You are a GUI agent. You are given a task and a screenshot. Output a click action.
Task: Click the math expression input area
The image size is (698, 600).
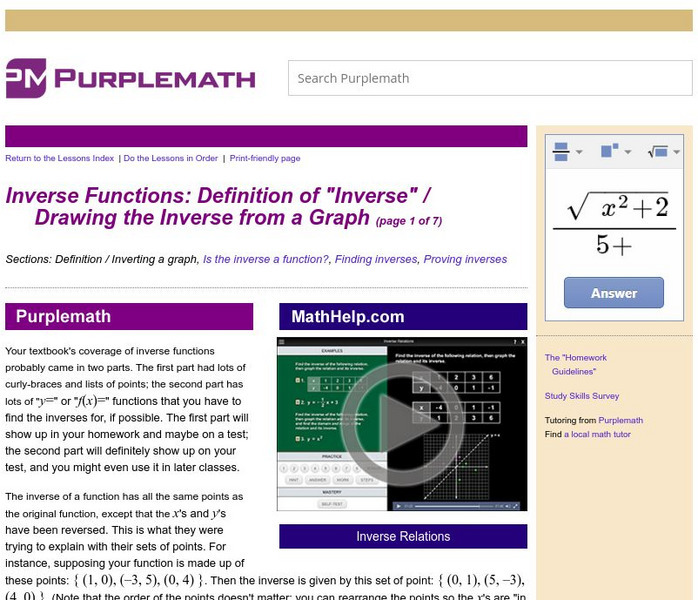[x=614, y=224]
